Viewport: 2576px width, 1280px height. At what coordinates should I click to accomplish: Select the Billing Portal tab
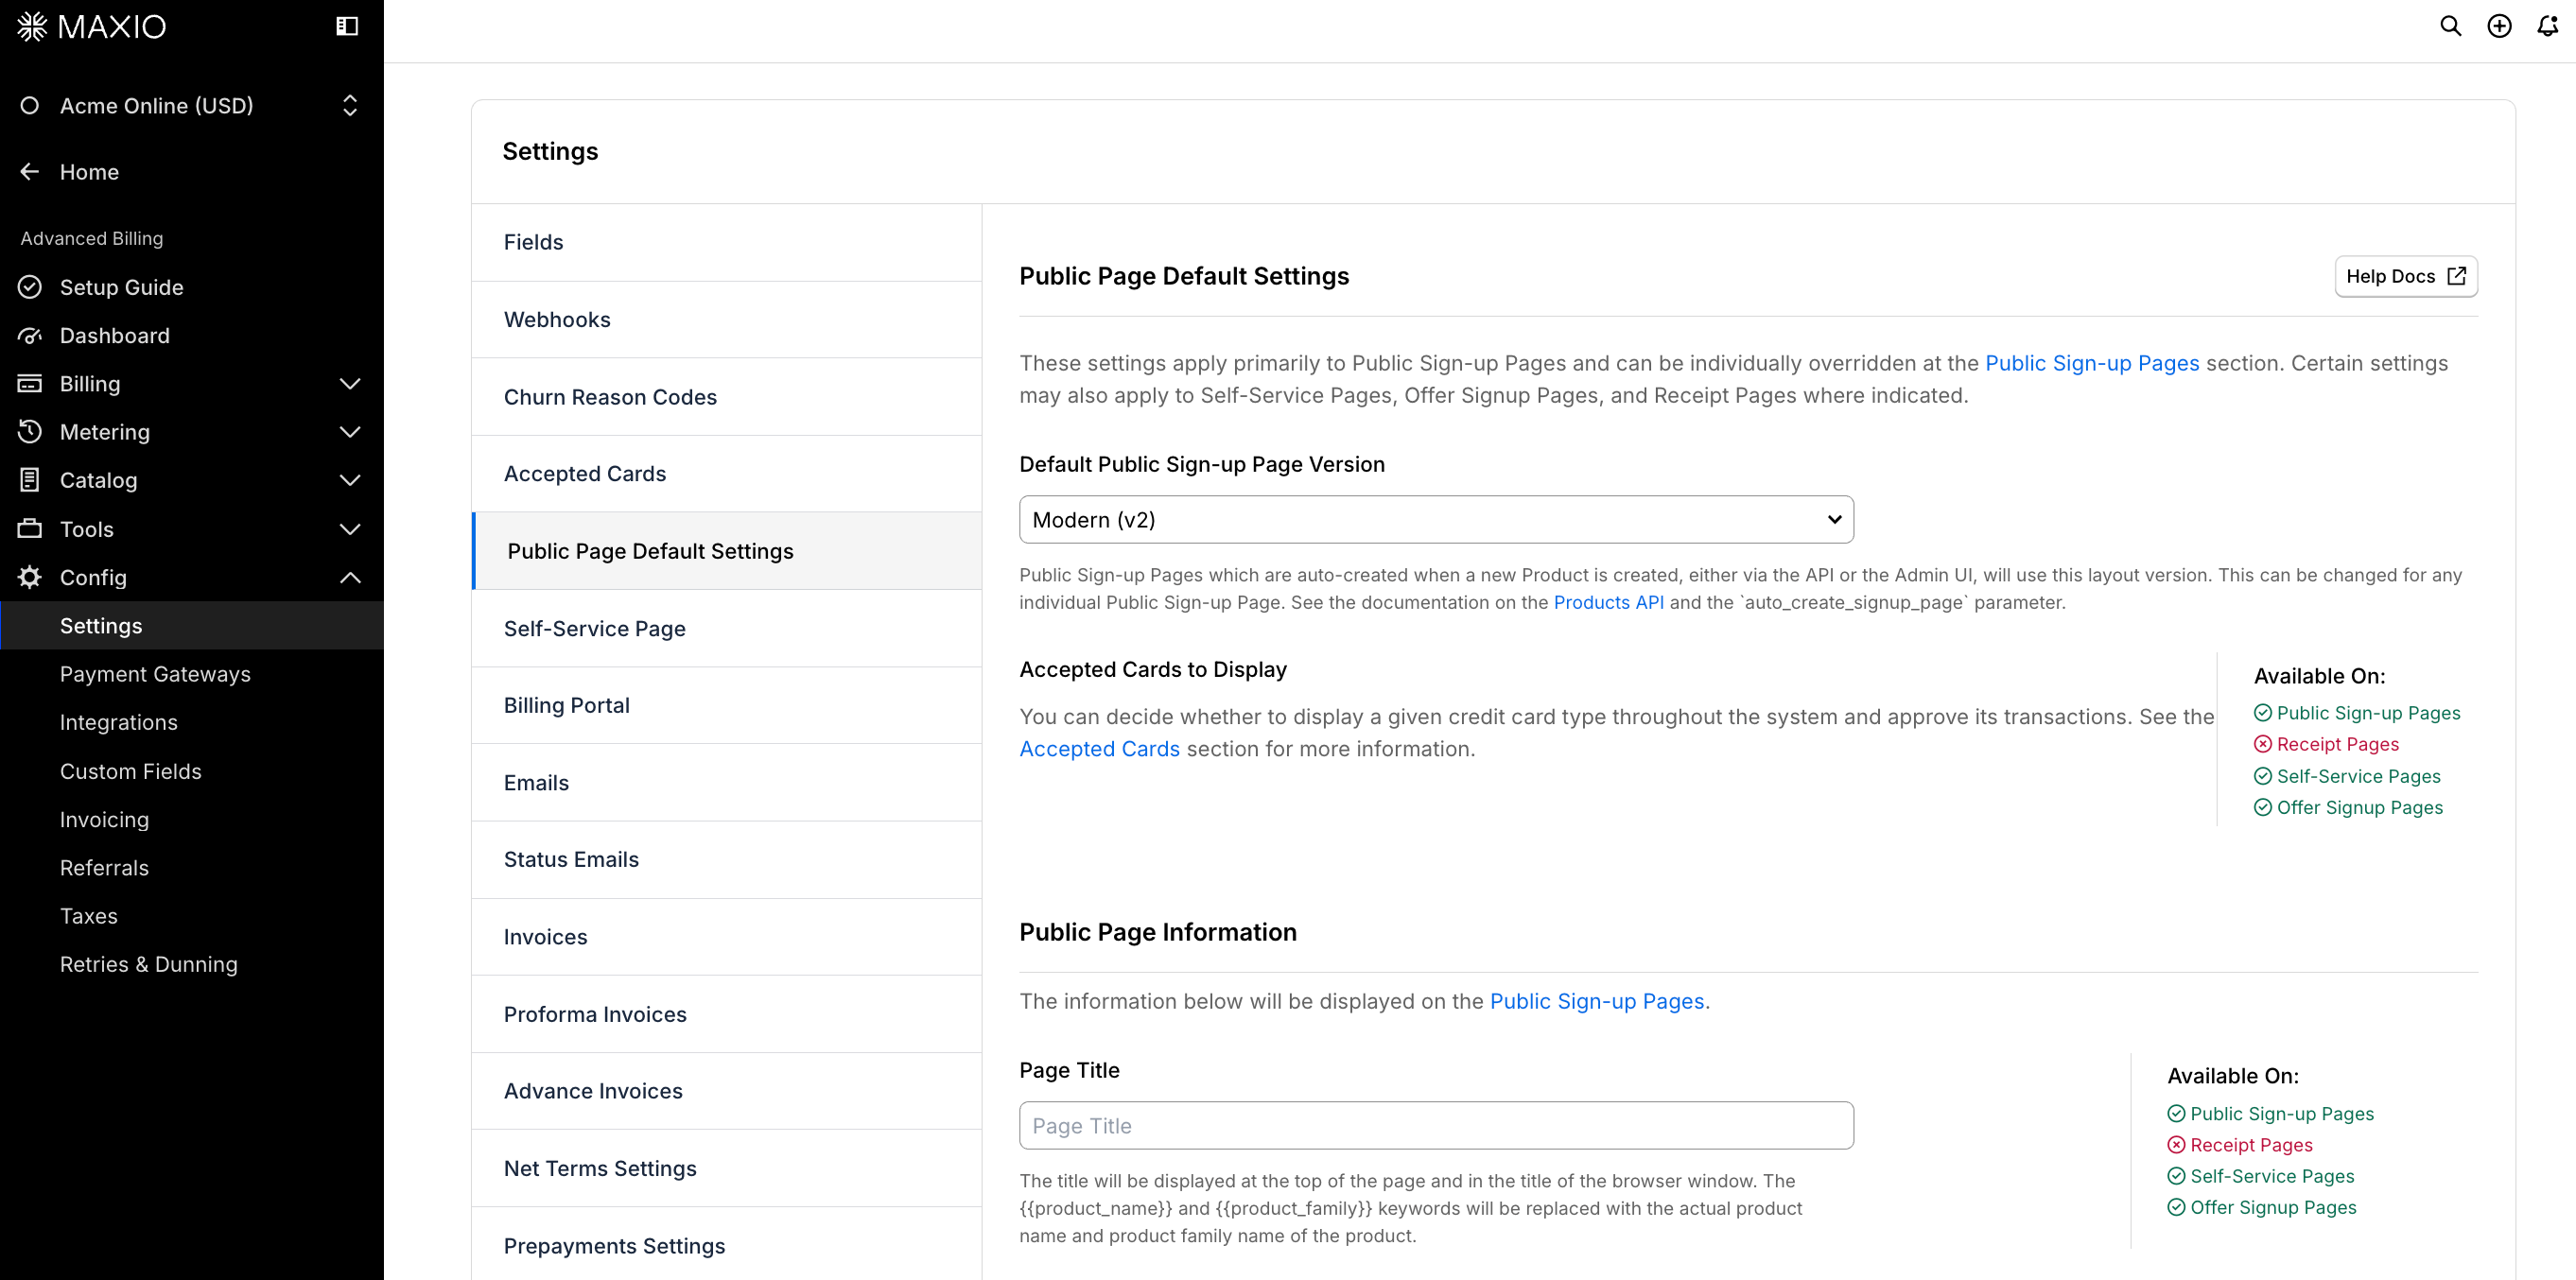pos(727,705)
